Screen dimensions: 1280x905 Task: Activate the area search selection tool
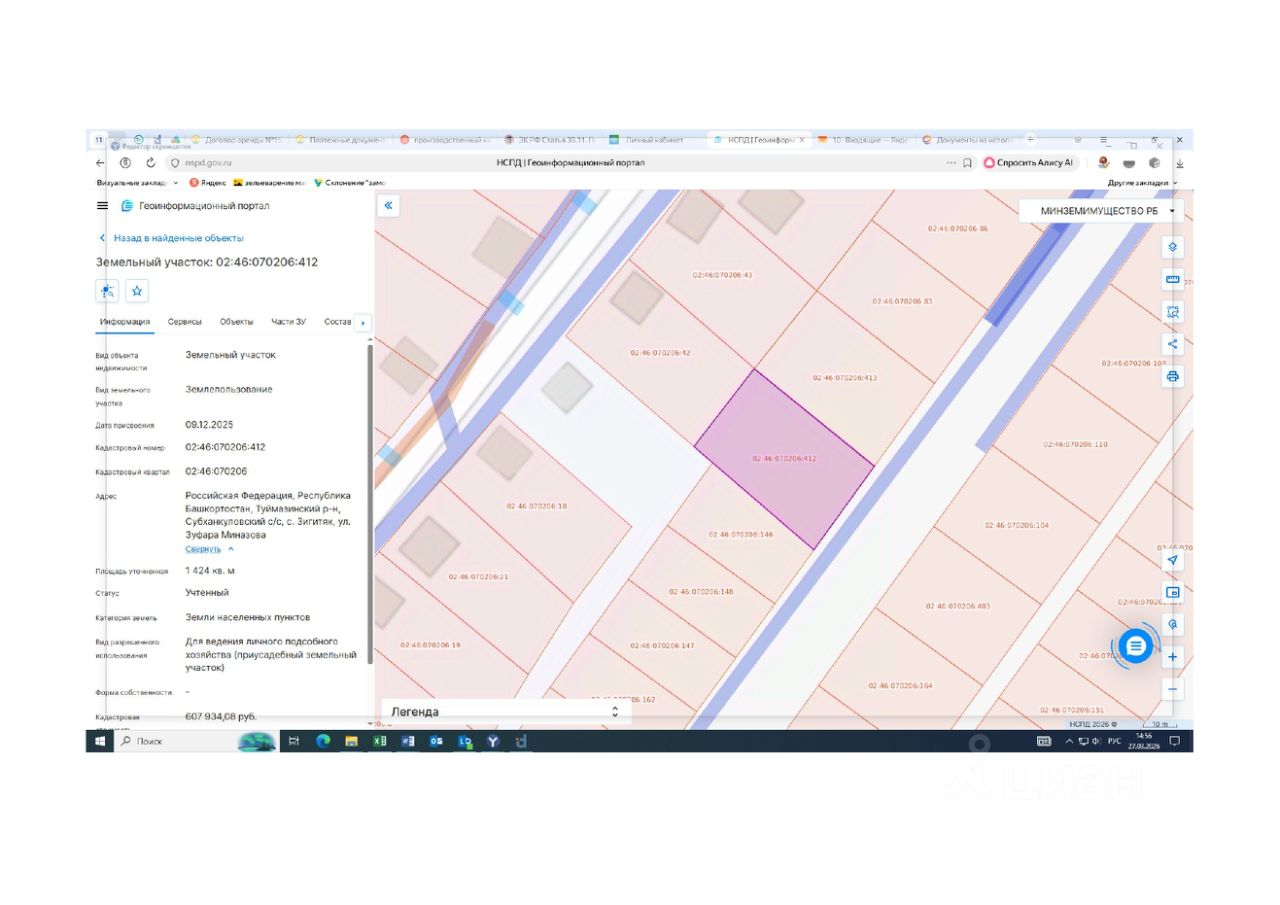(1173, 312)
